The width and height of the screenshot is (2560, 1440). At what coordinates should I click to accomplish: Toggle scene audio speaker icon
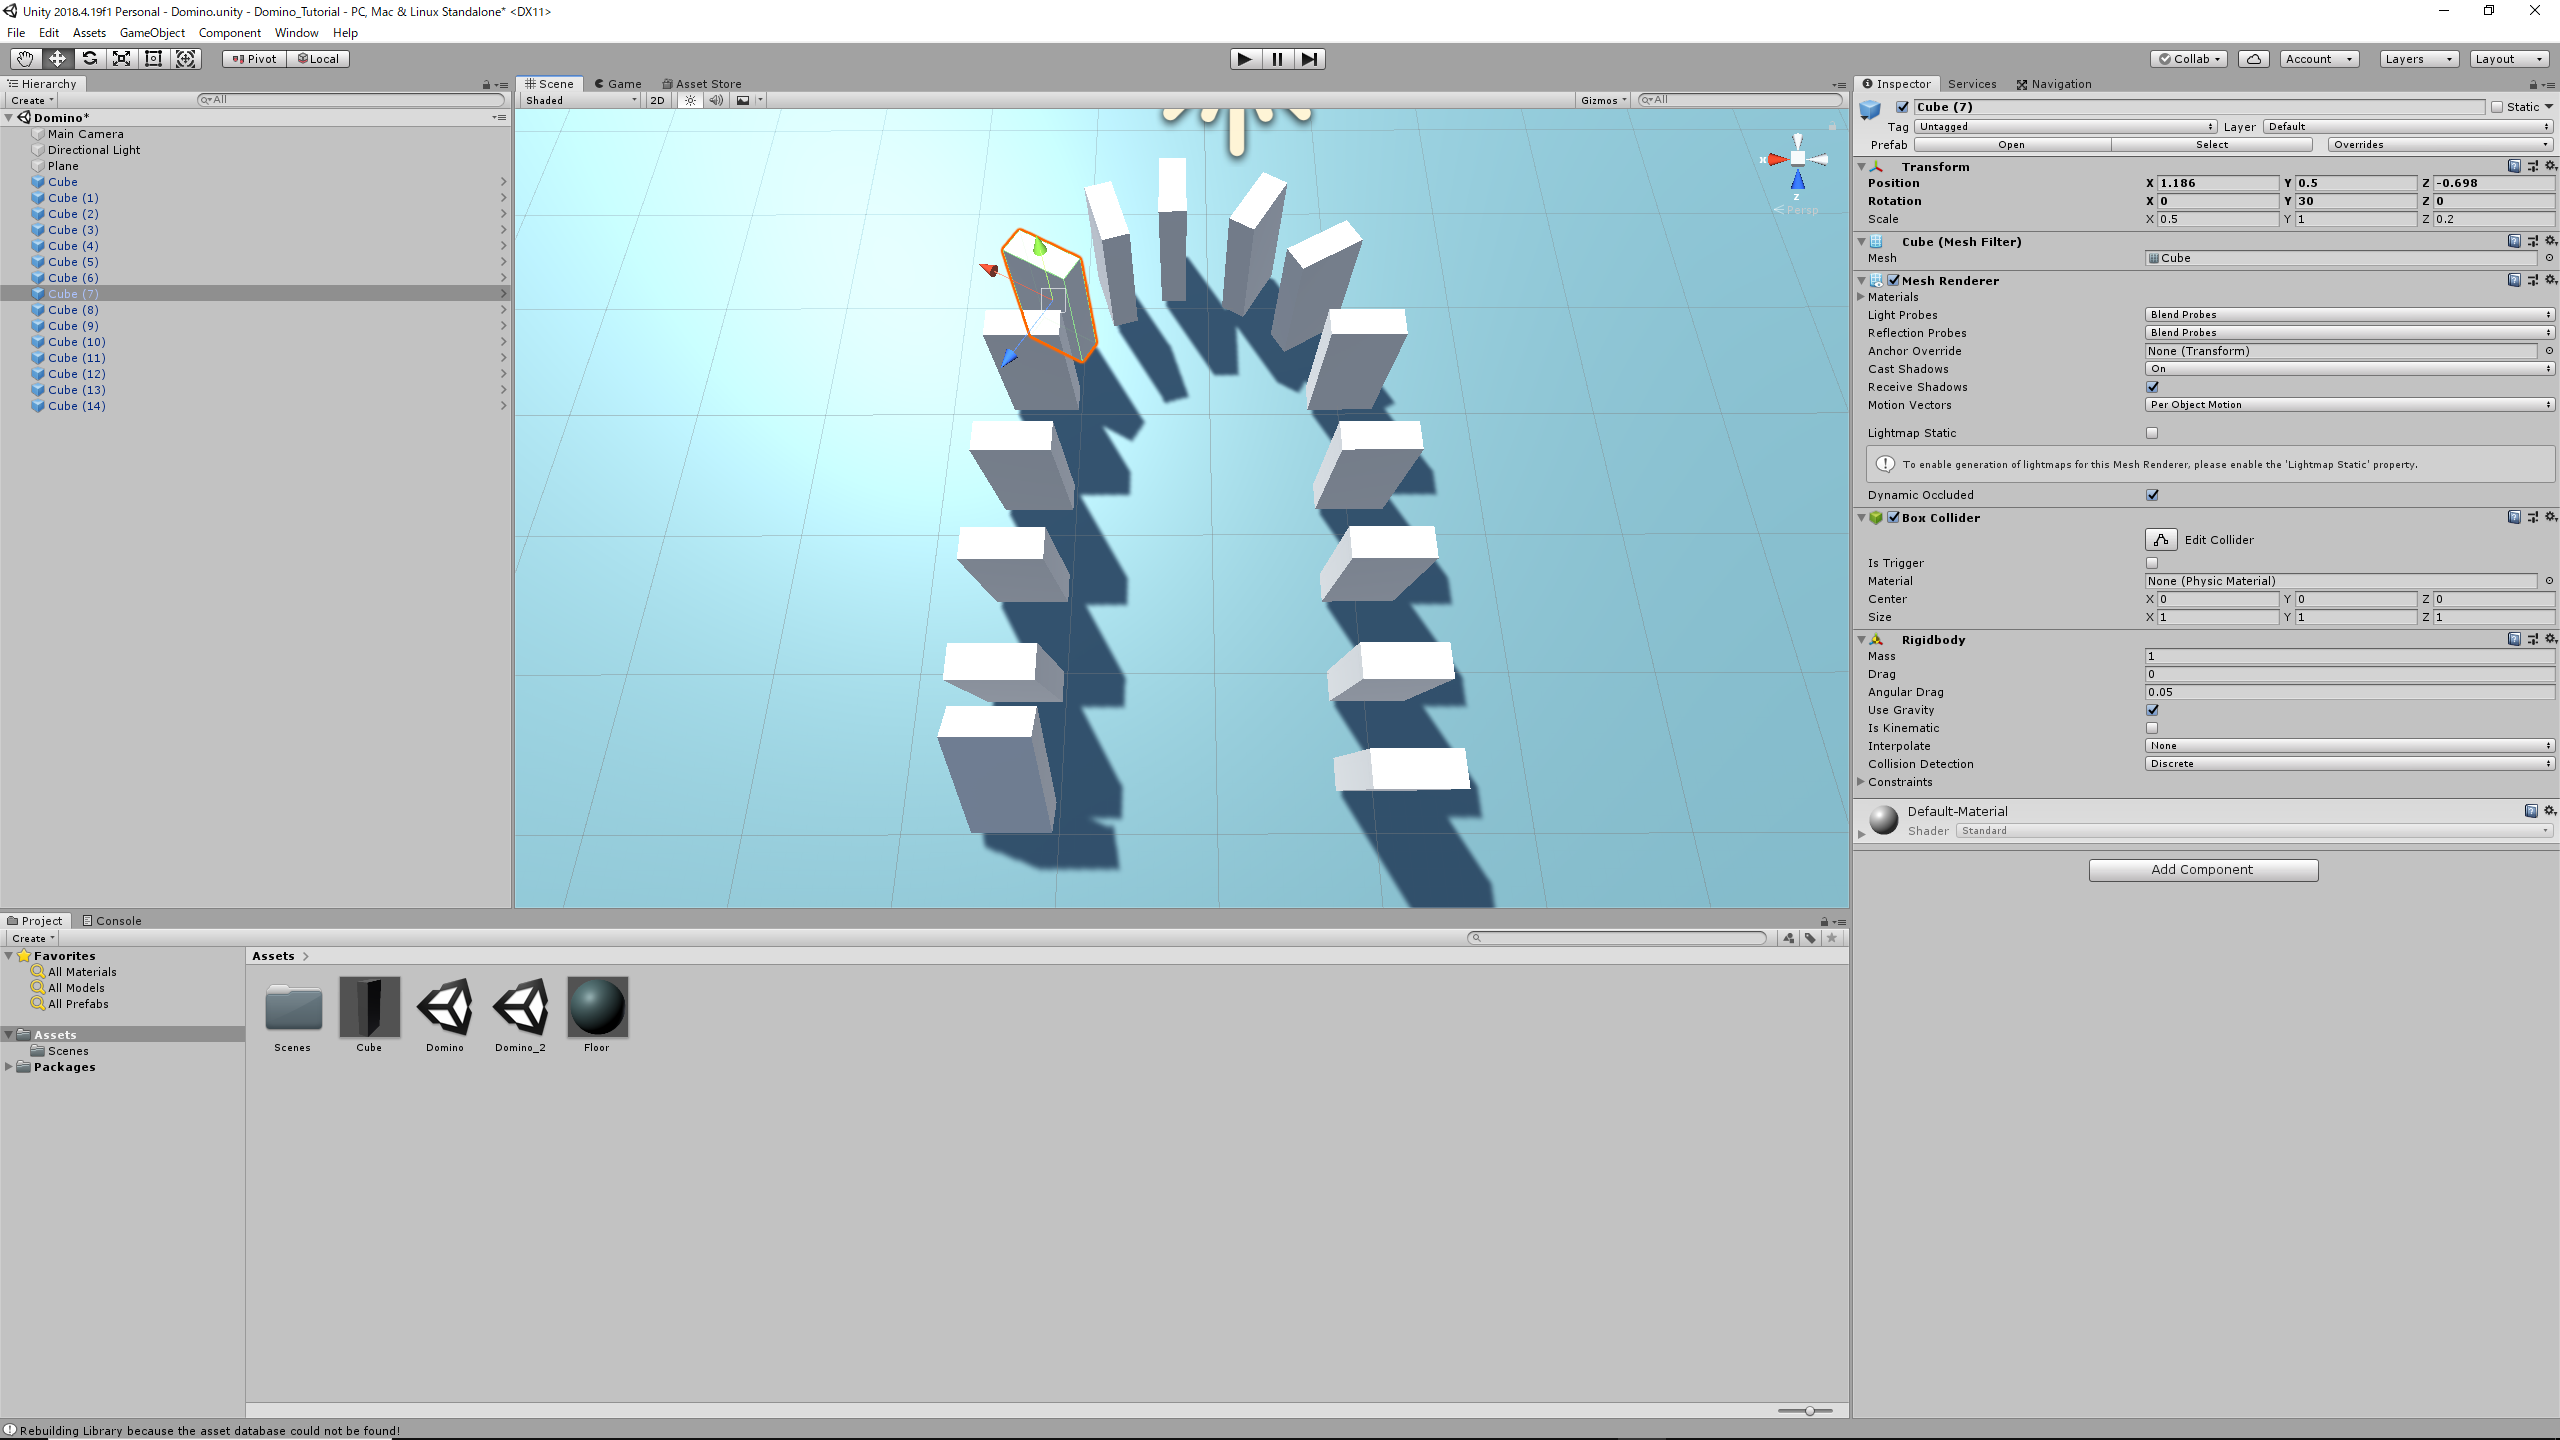(716, 100)
